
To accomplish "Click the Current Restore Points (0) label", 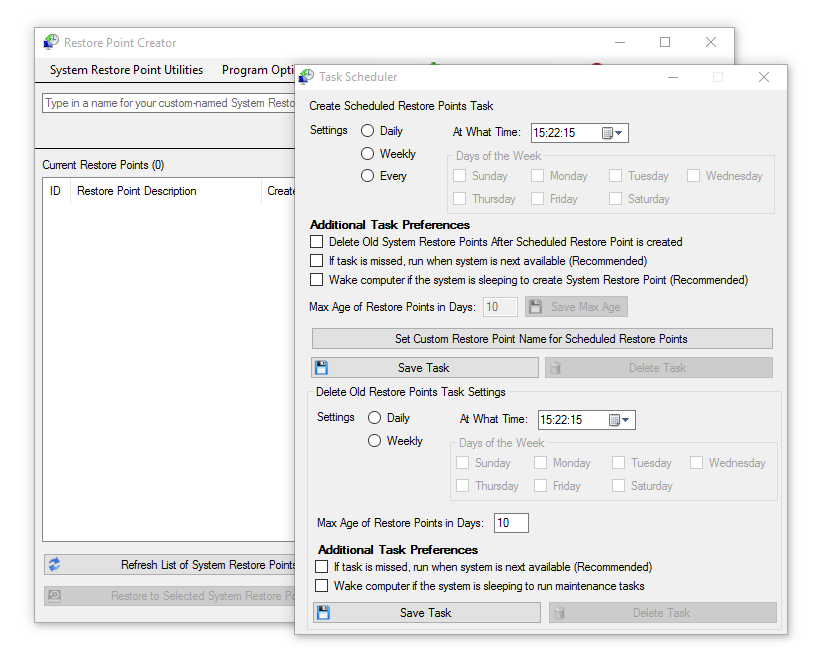I will click(x=103, y=165).
